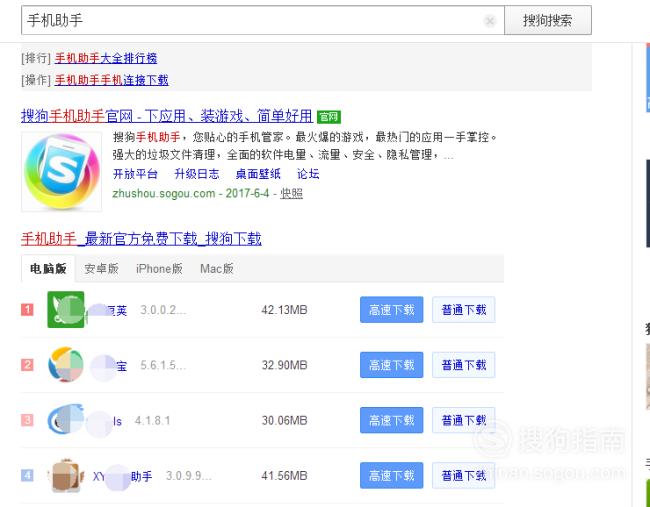This screenshot has width=650, height=507.
Task: Click the green 官网 badge
Action: pyautogui.click(x=329, y=117)
